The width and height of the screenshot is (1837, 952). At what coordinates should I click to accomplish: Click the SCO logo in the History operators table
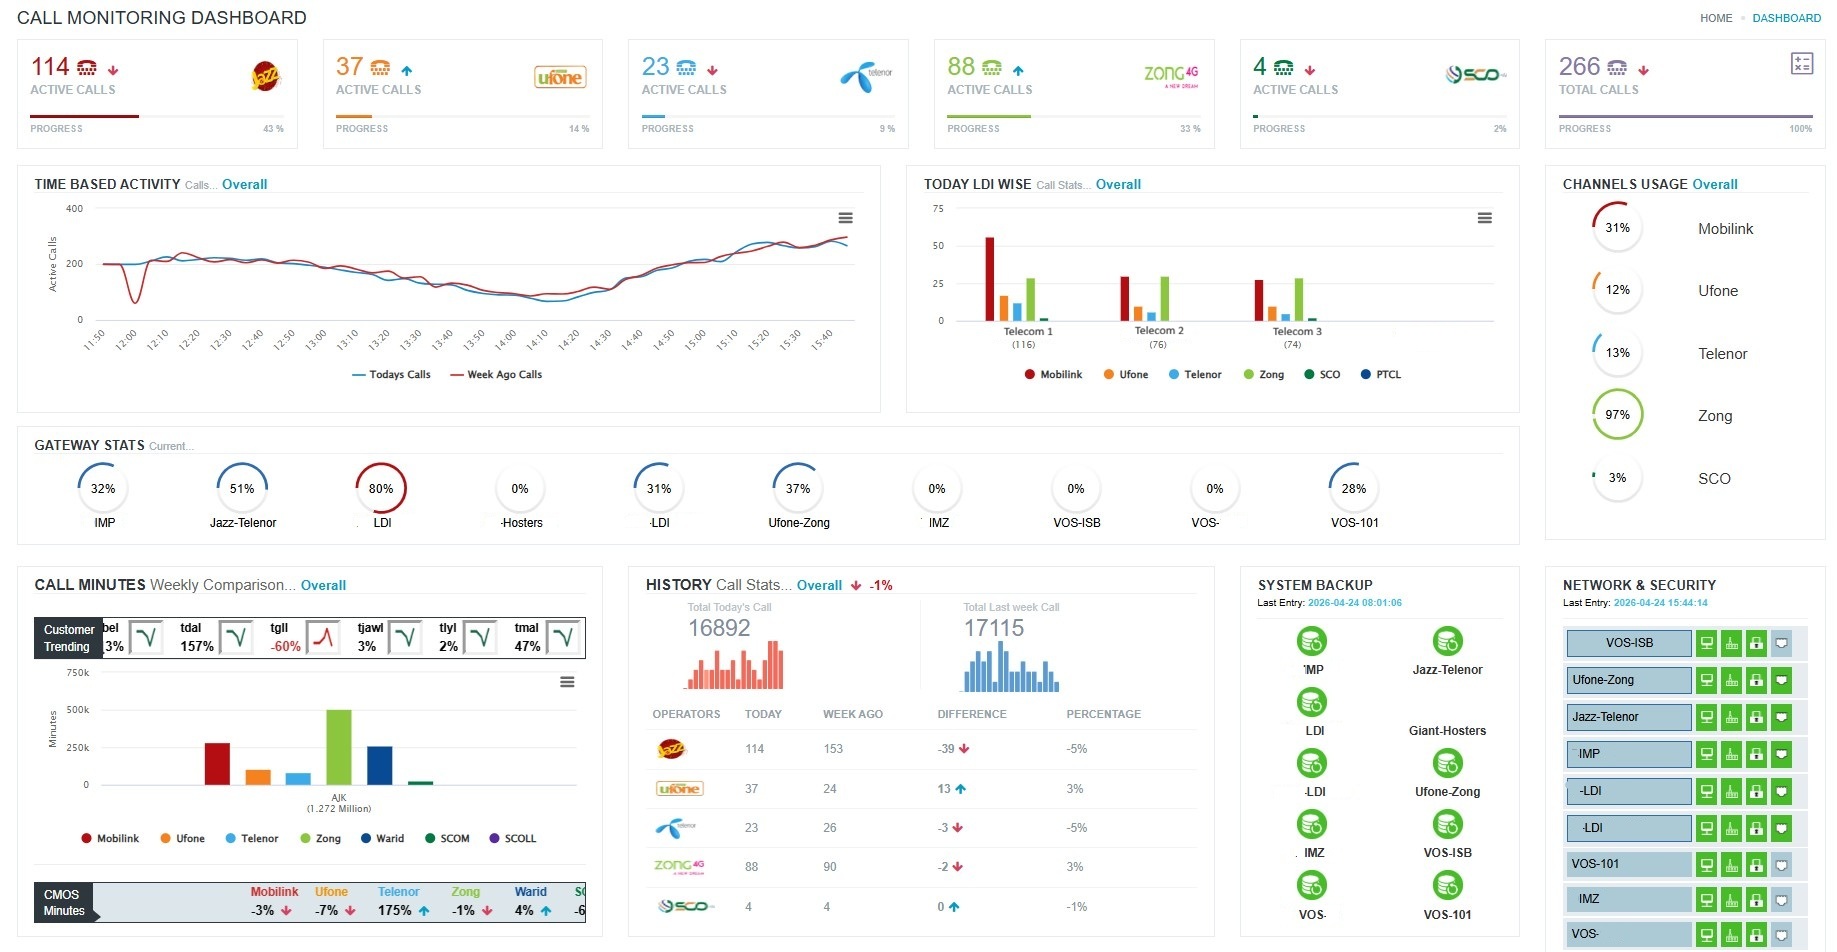(685, 906)
